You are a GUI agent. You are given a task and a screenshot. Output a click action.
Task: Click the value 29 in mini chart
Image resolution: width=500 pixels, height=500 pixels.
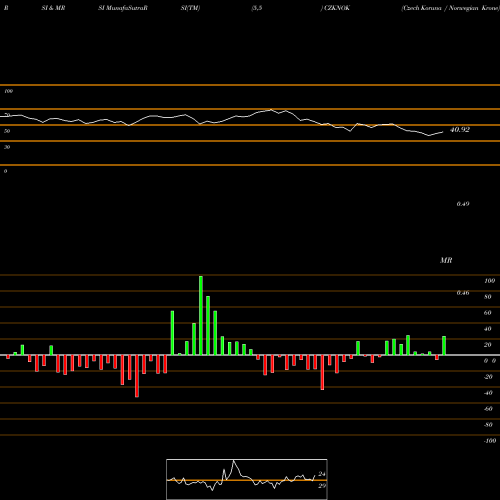322,486
